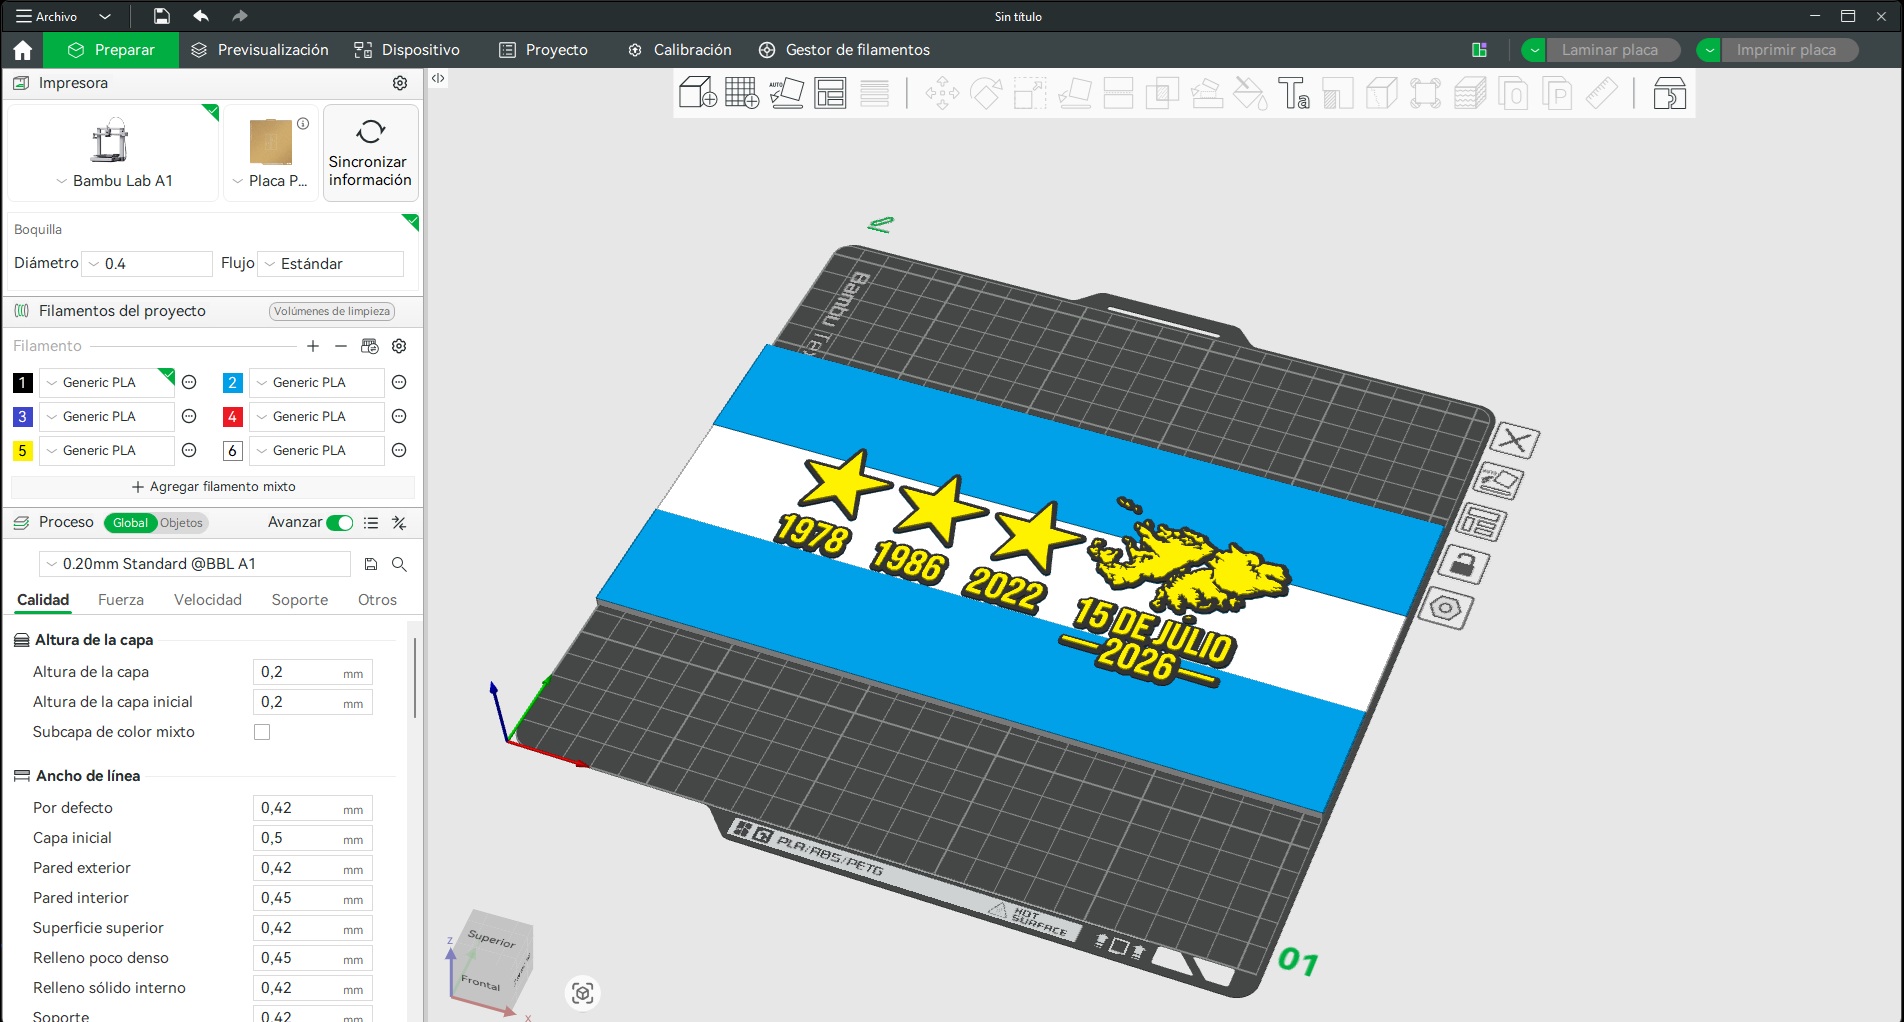Click the red filament 4 color swatch
This screenshot has height=1022, width=1904.
(232, 417)
